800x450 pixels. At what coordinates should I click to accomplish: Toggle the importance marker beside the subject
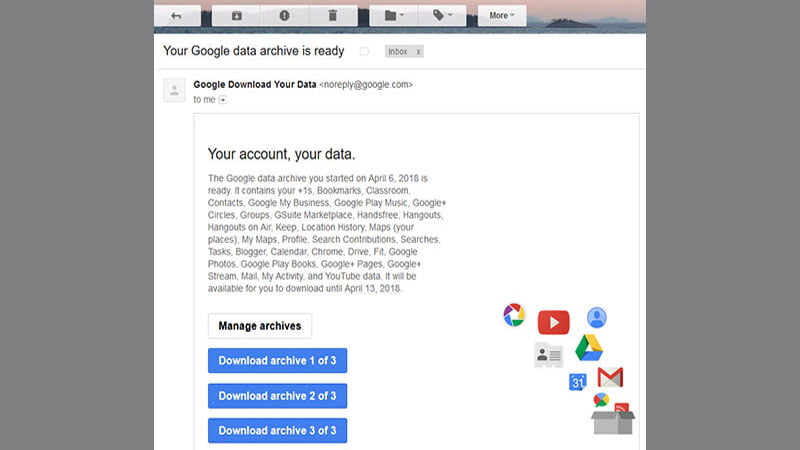coord(365,51)
